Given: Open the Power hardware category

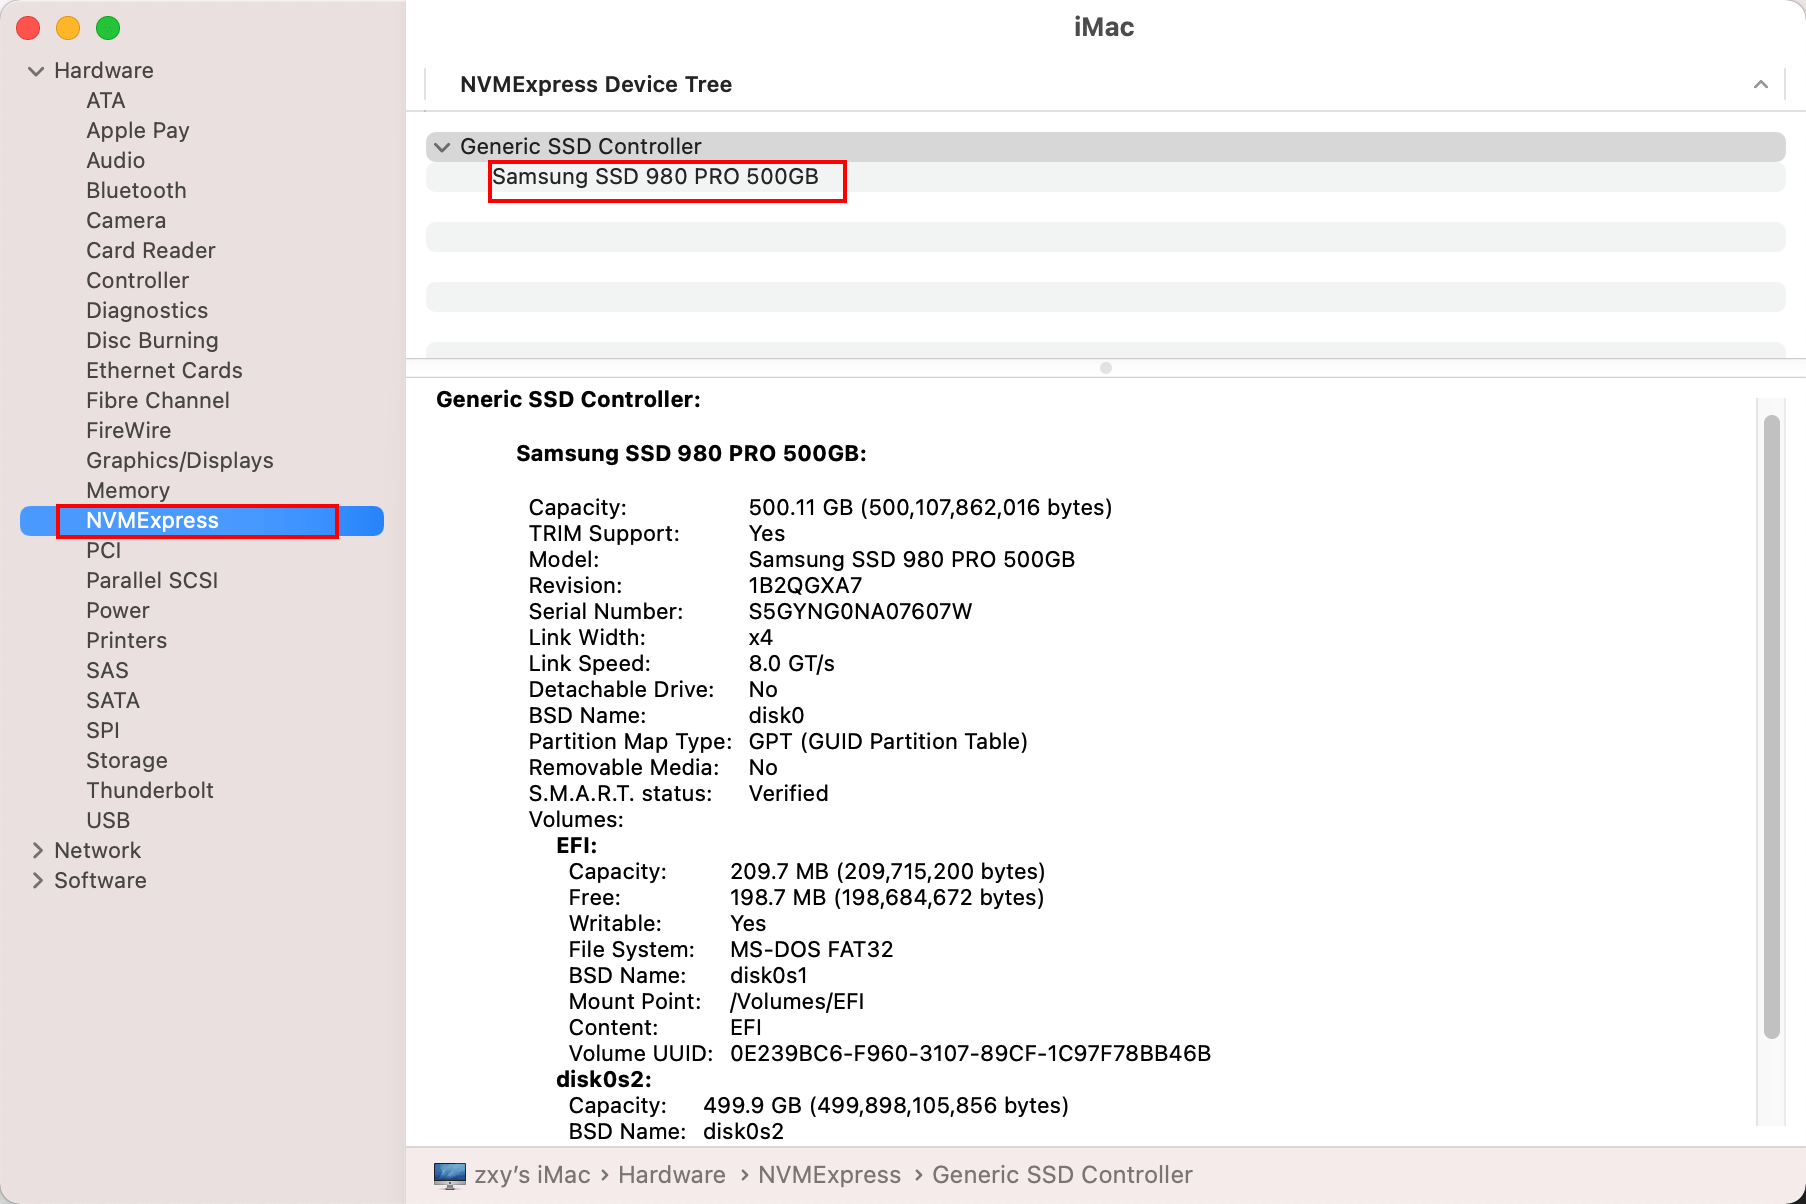Looking at the screenshot, I should [x=117, y=610].
